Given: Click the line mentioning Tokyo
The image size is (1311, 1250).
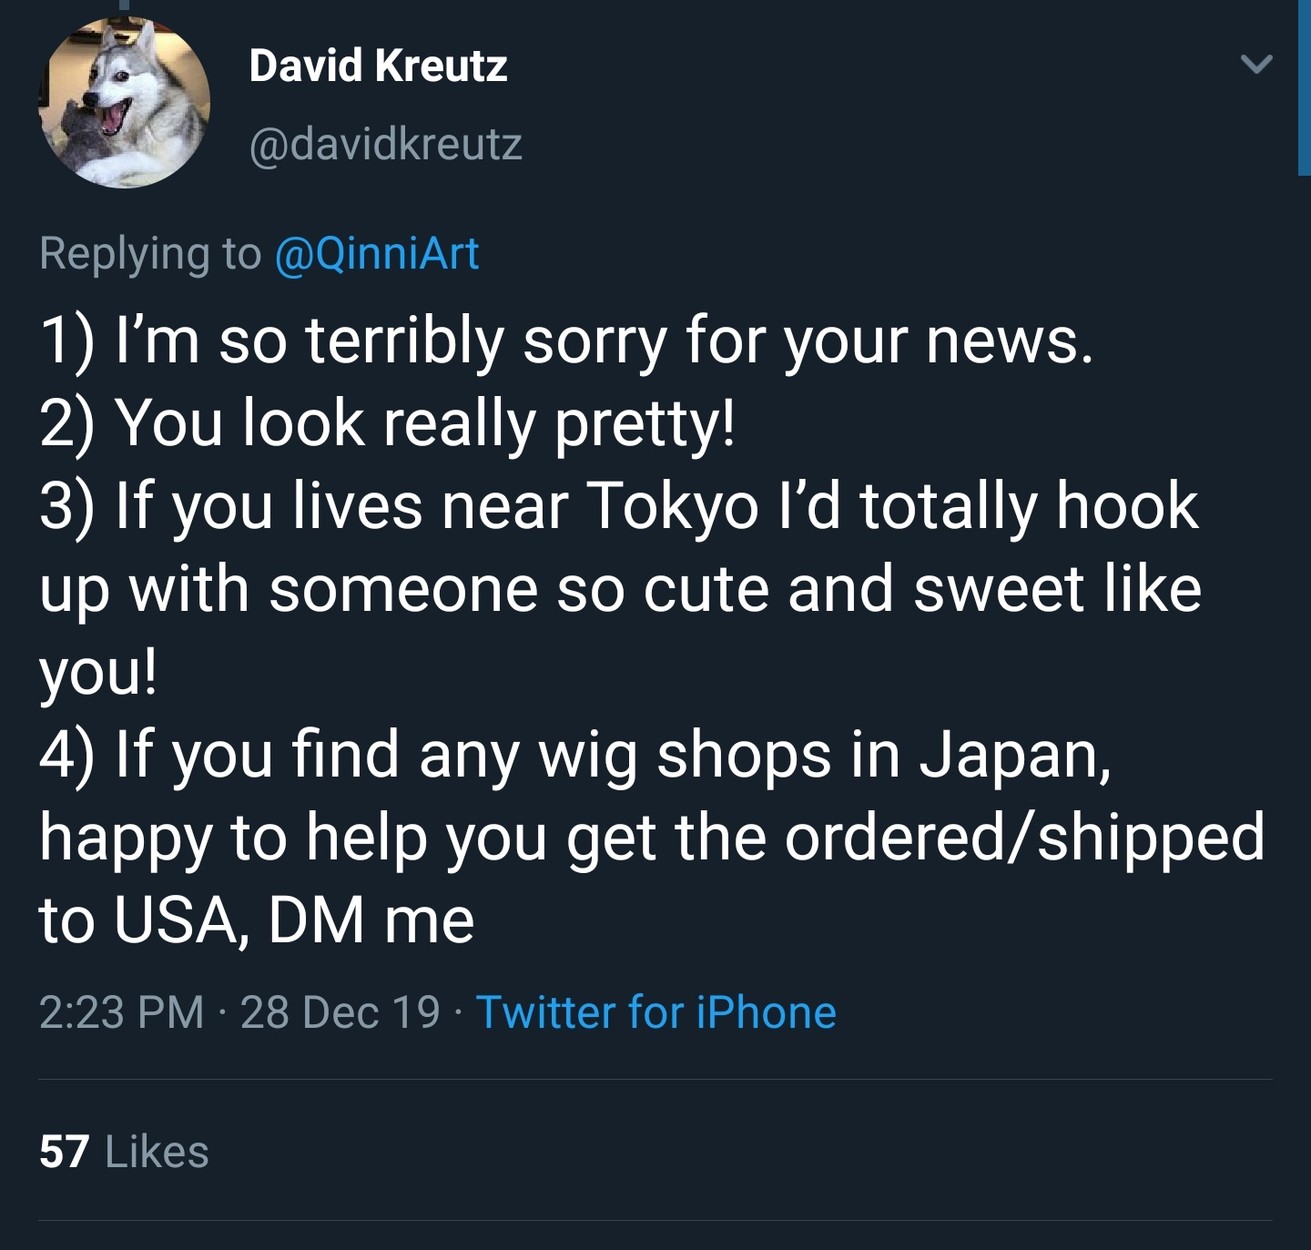Looking at the screenshot, I should coord(618,505).
